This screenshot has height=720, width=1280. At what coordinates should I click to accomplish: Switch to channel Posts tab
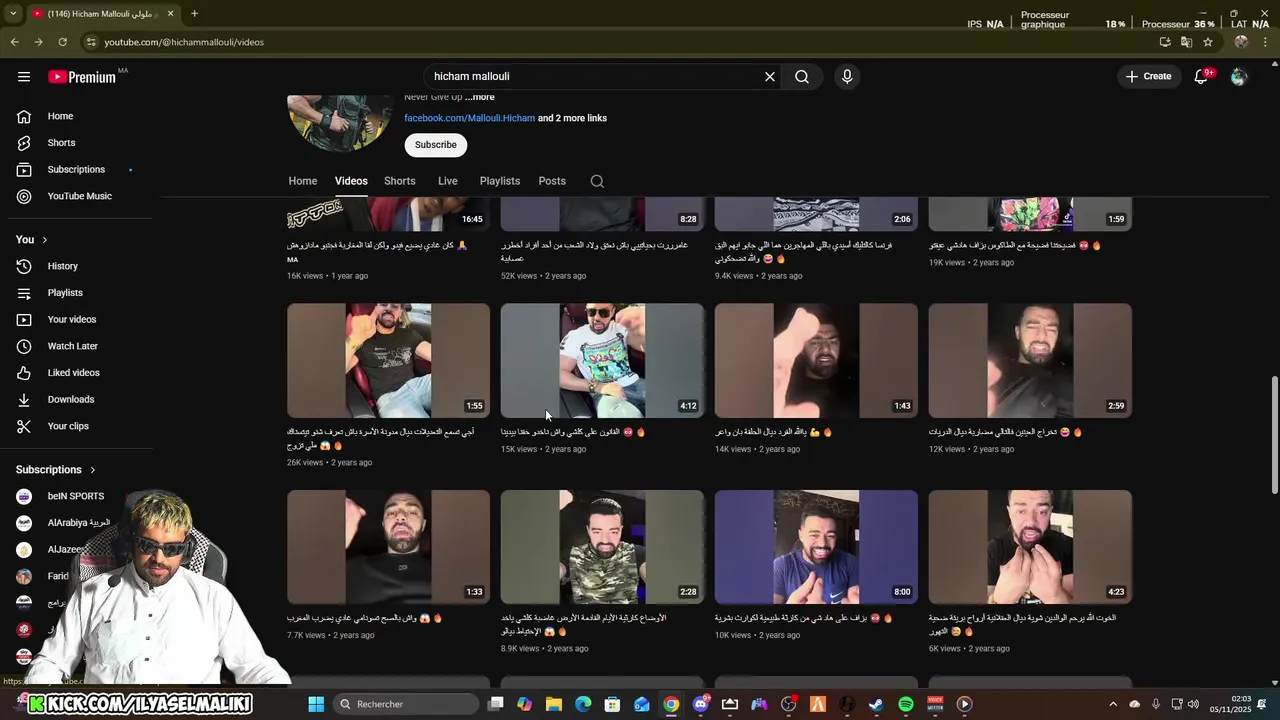pyautogui.click(x=552, y=181)
